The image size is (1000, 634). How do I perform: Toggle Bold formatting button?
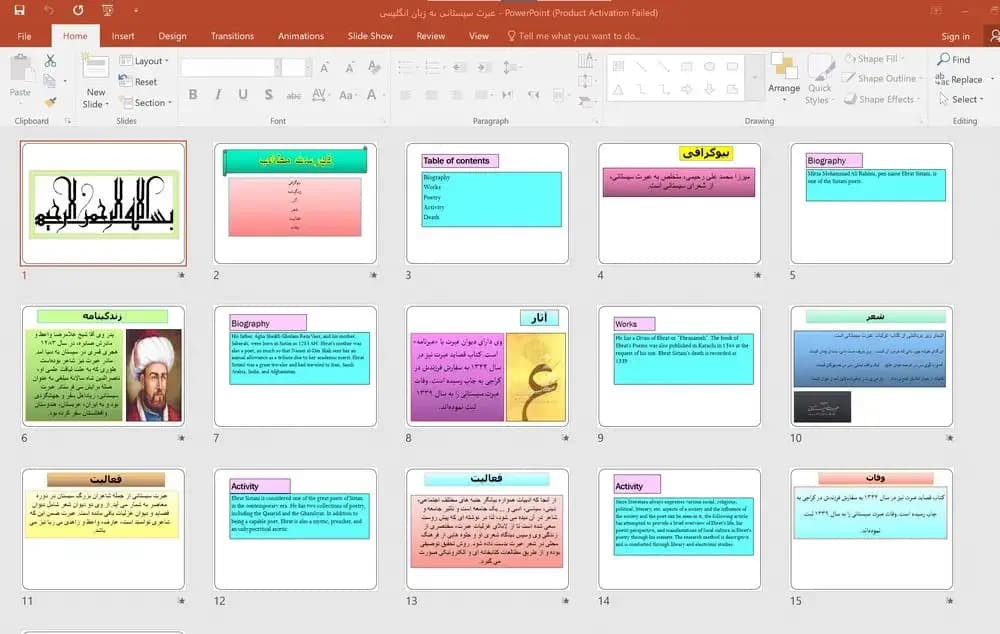193,94
